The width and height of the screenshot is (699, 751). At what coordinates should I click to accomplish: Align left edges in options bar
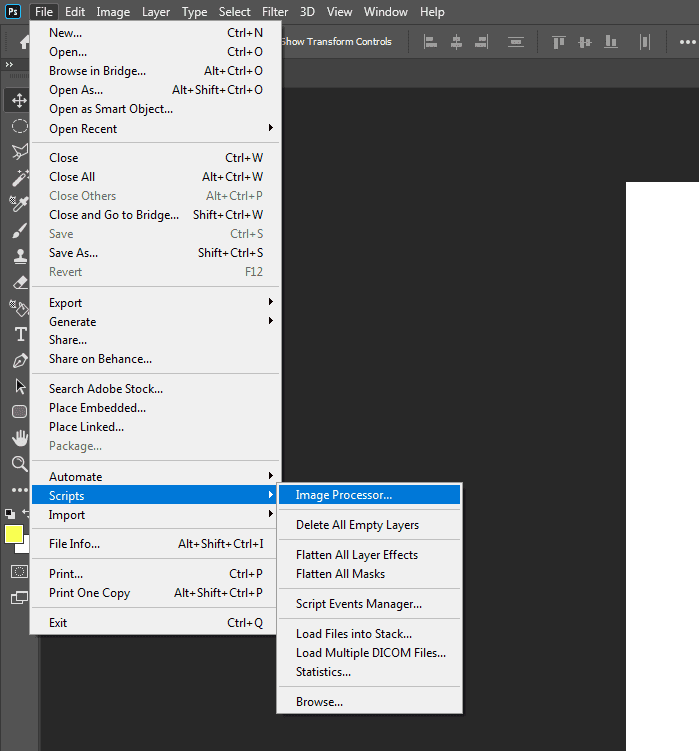pyautogui.click(x=430, y=42)
